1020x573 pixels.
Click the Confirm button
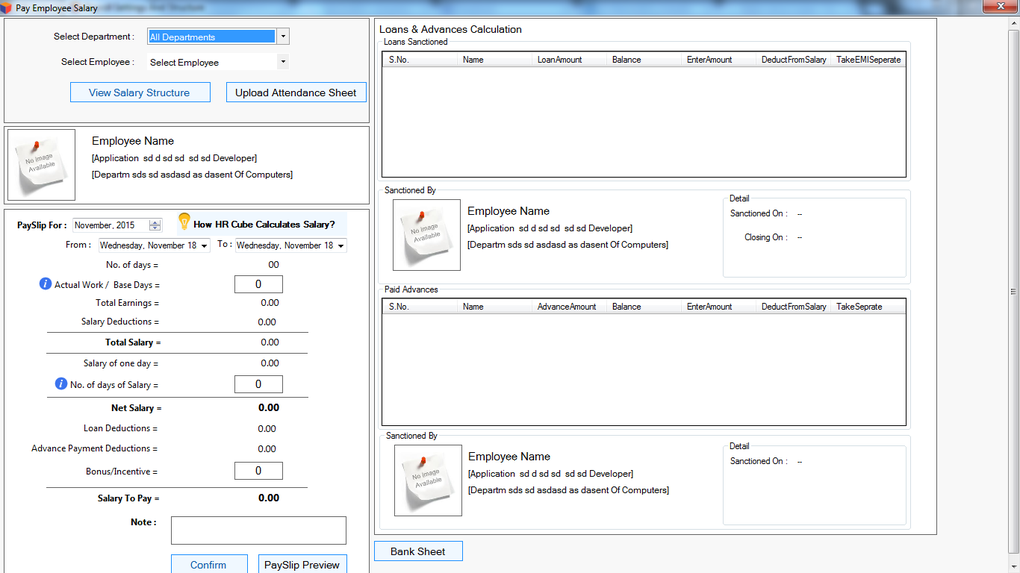tap(209, 564)
